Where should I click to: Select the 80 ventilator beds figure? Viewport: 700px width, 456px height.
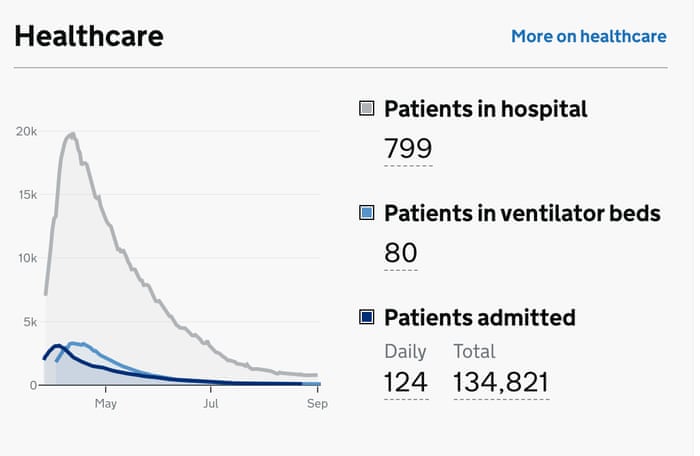click(401, 253)
